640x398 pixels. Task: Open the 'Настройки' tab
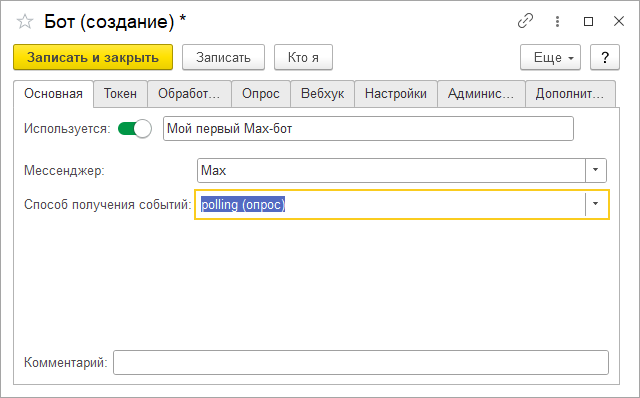coord(396,94)
